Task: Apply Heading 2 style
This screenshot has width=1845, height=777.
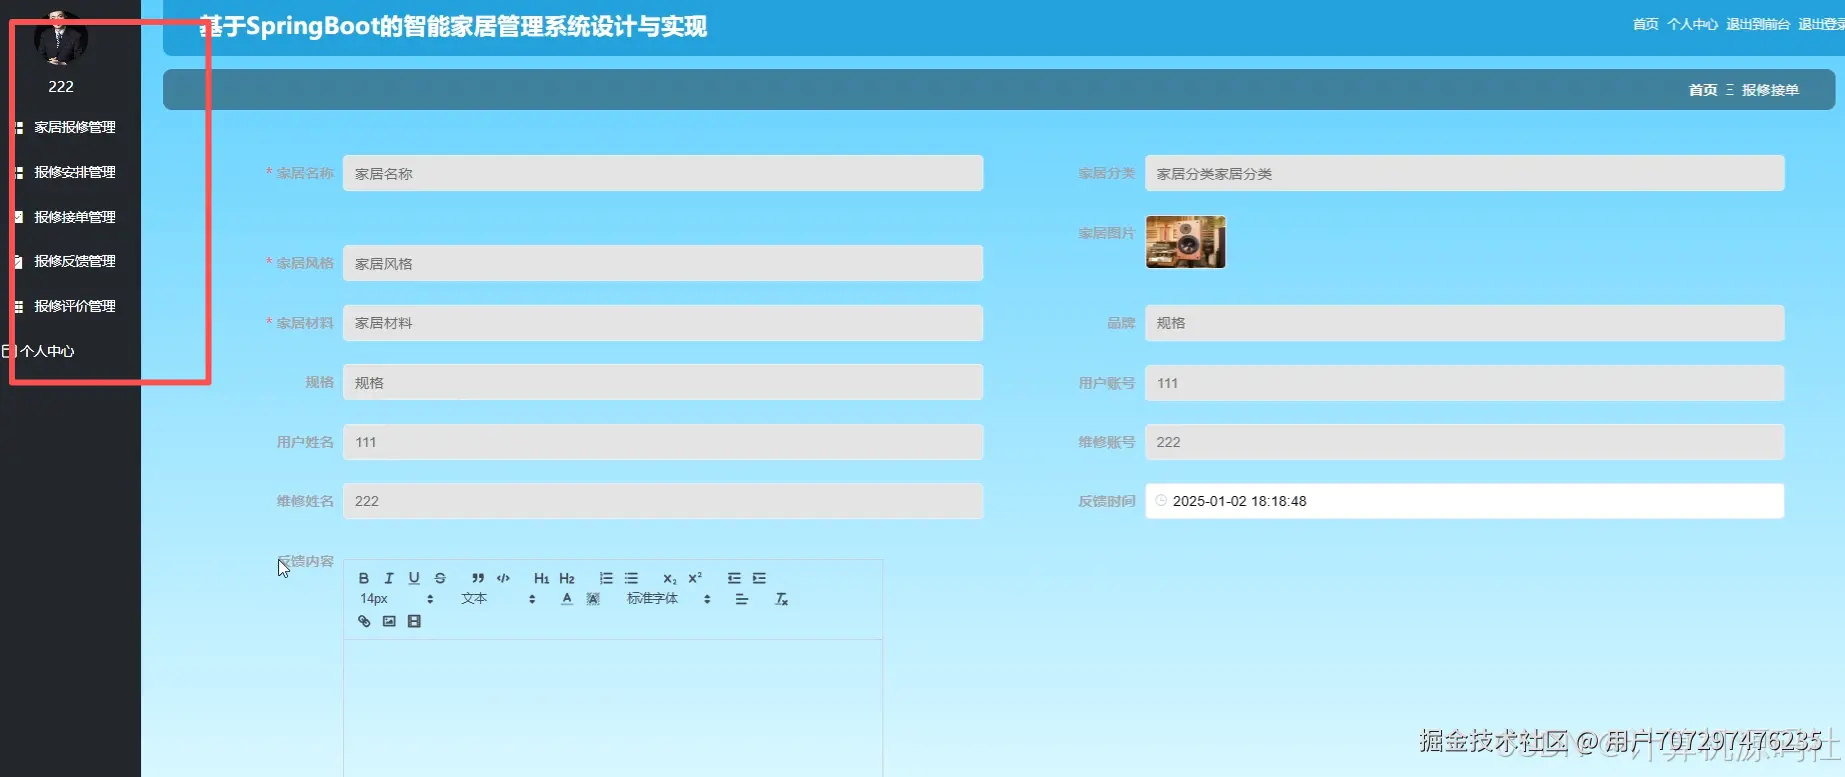Action: (x=567, y=578)
